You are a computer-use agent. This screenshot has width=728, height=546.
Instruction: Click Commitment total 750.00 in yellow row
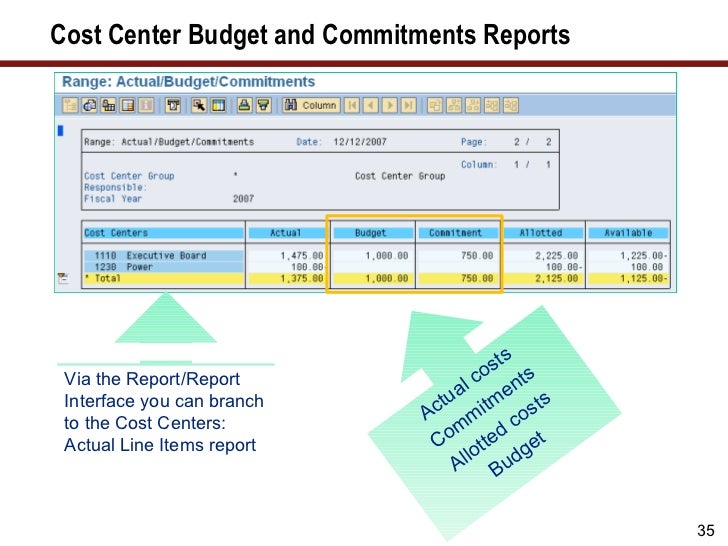477,279
